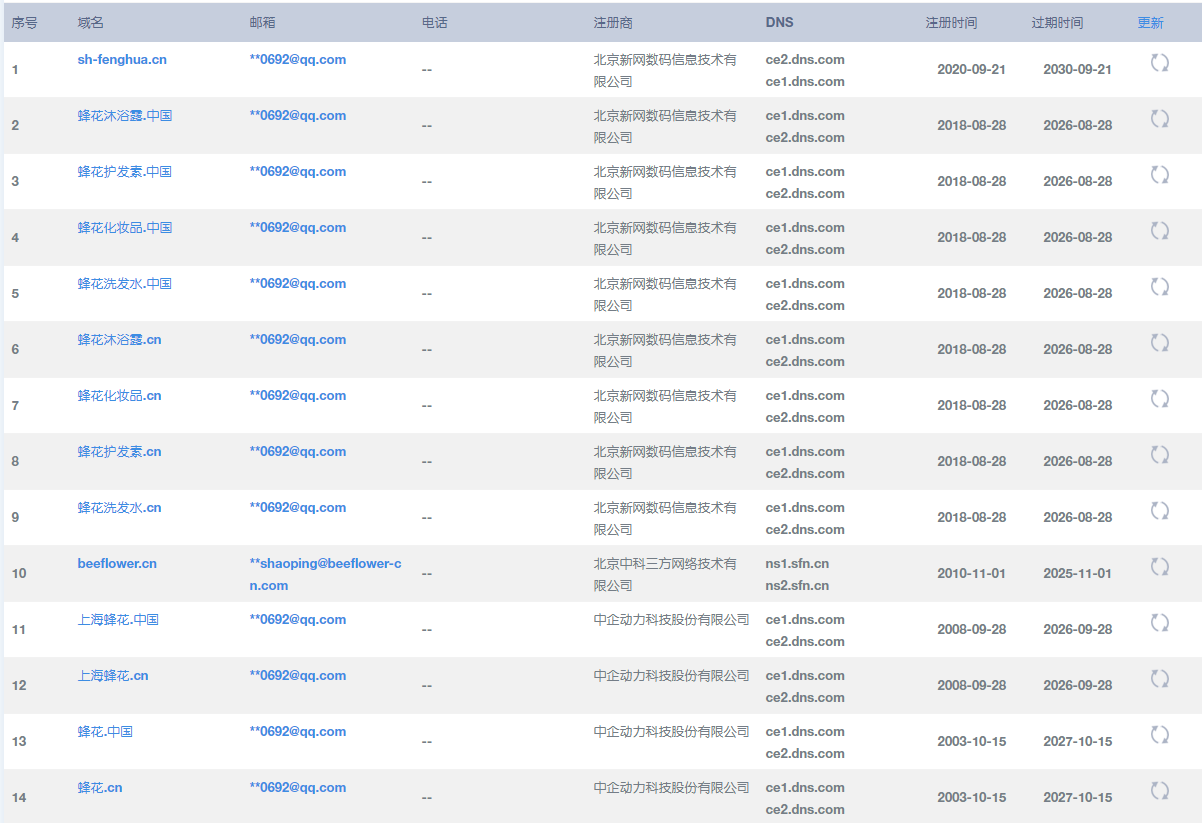This screenshot has width=1202, height=823.
Task: Click registrar 北京中科三方网络技术有限公司
Action: 665,574
